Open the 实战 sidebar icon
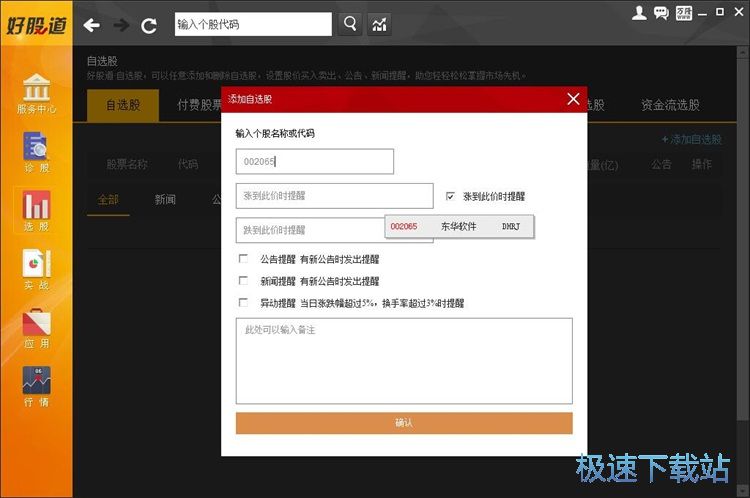 coord(36,270)
